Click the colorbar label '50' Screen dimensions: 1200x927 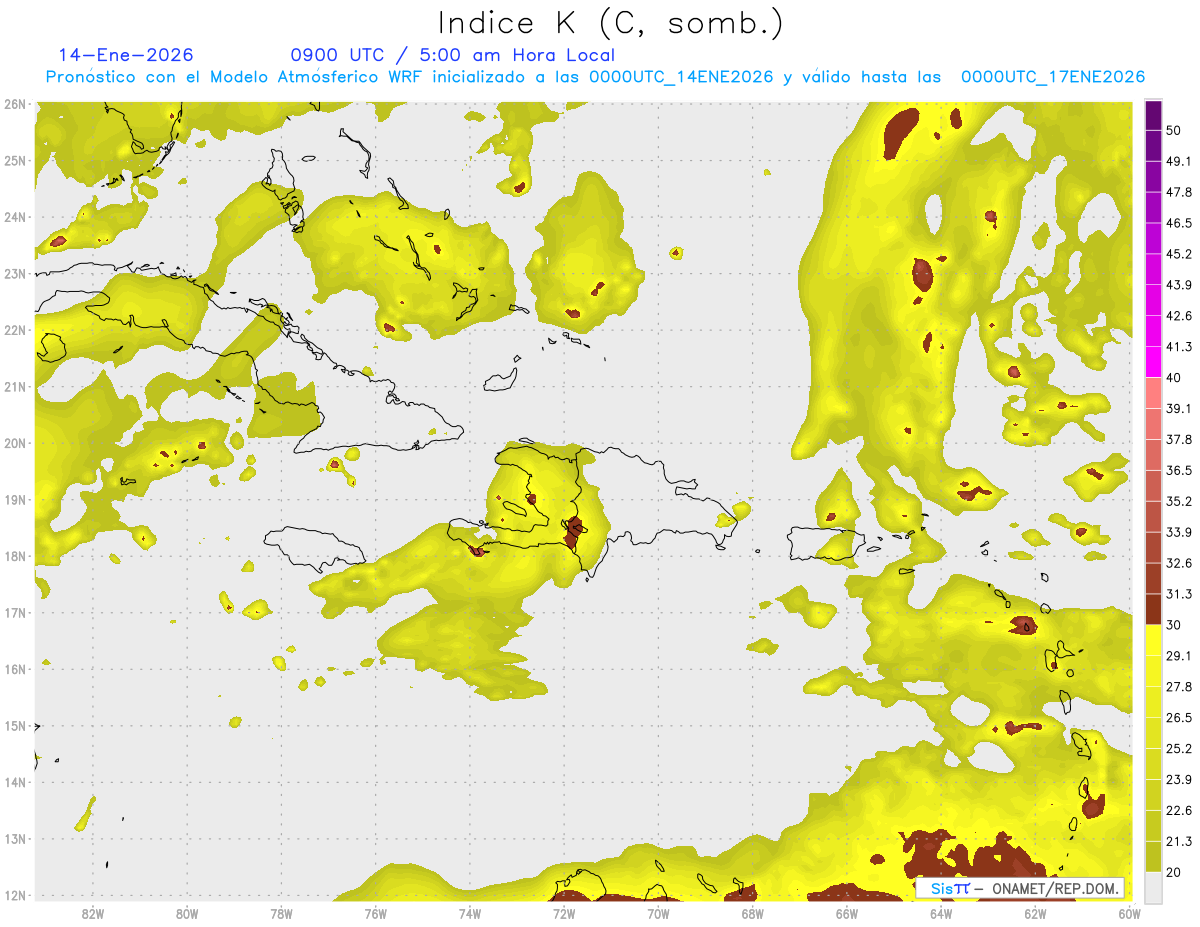tap(1175, 130)
